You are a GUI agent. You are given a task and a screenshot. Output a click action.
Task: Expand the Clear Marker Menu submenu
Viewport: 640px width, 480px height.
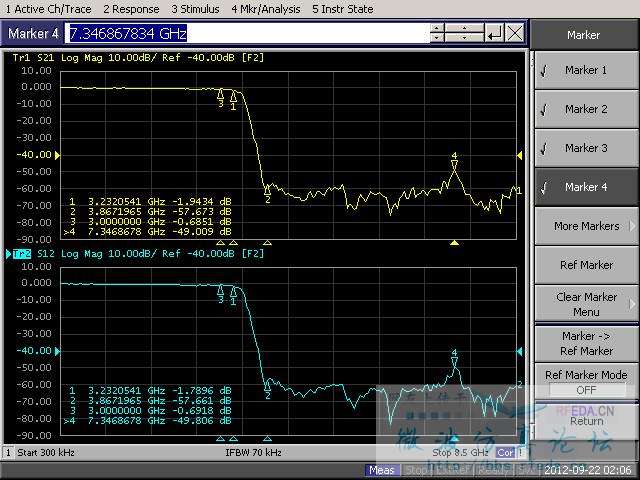[586, 304]
